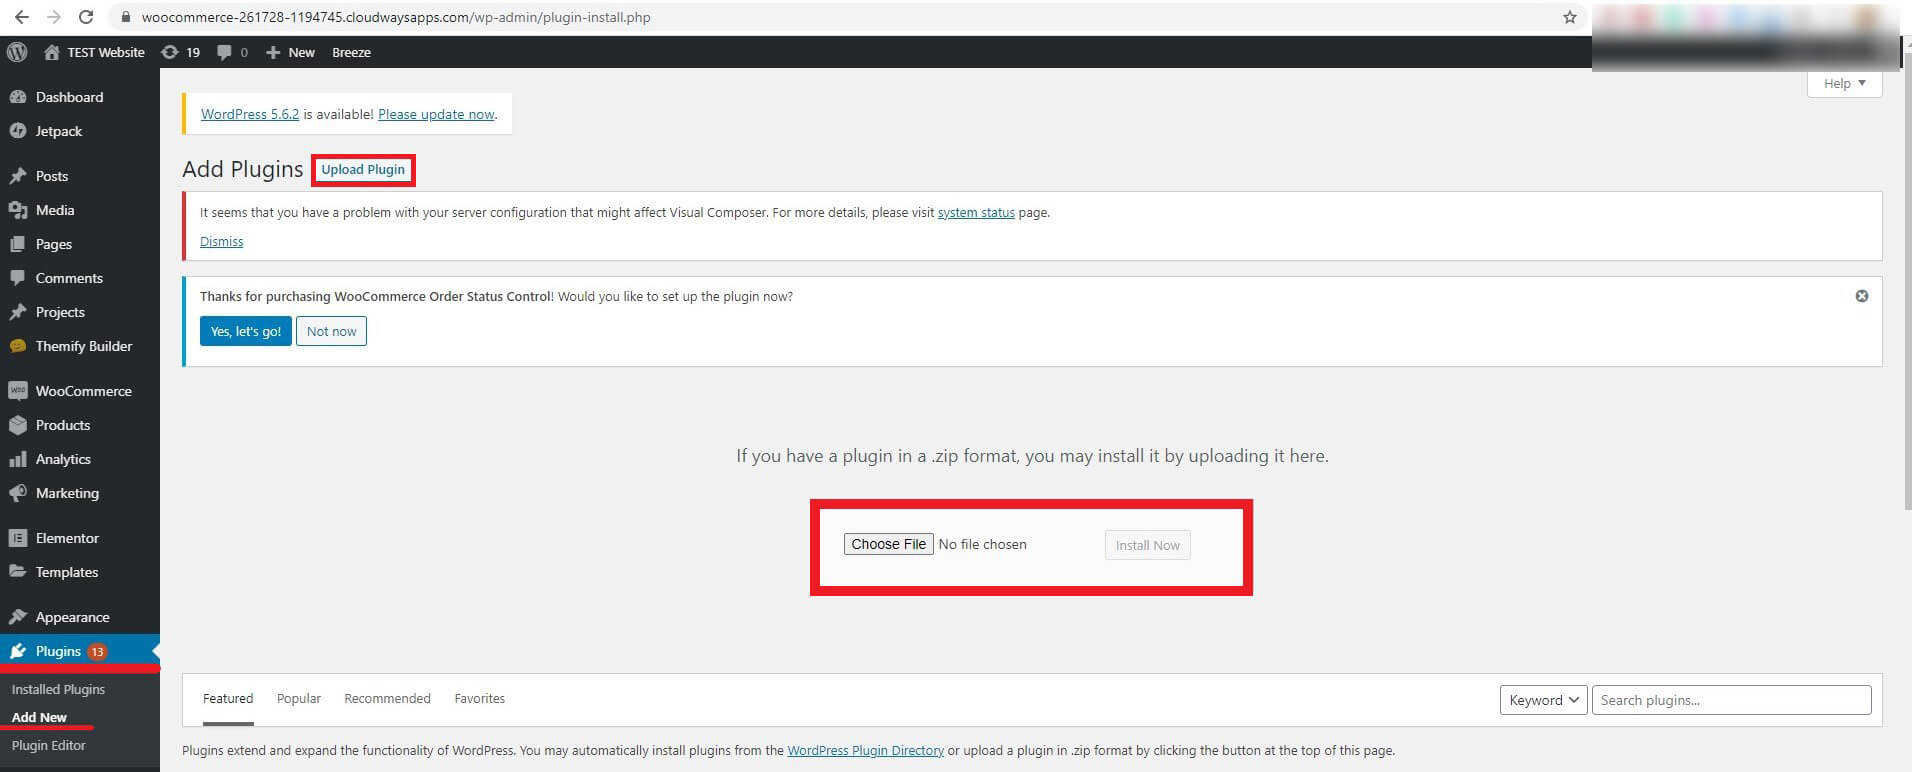Open the WordPress logo menu
Viewport: 1912px width, 772px height.
17,52
